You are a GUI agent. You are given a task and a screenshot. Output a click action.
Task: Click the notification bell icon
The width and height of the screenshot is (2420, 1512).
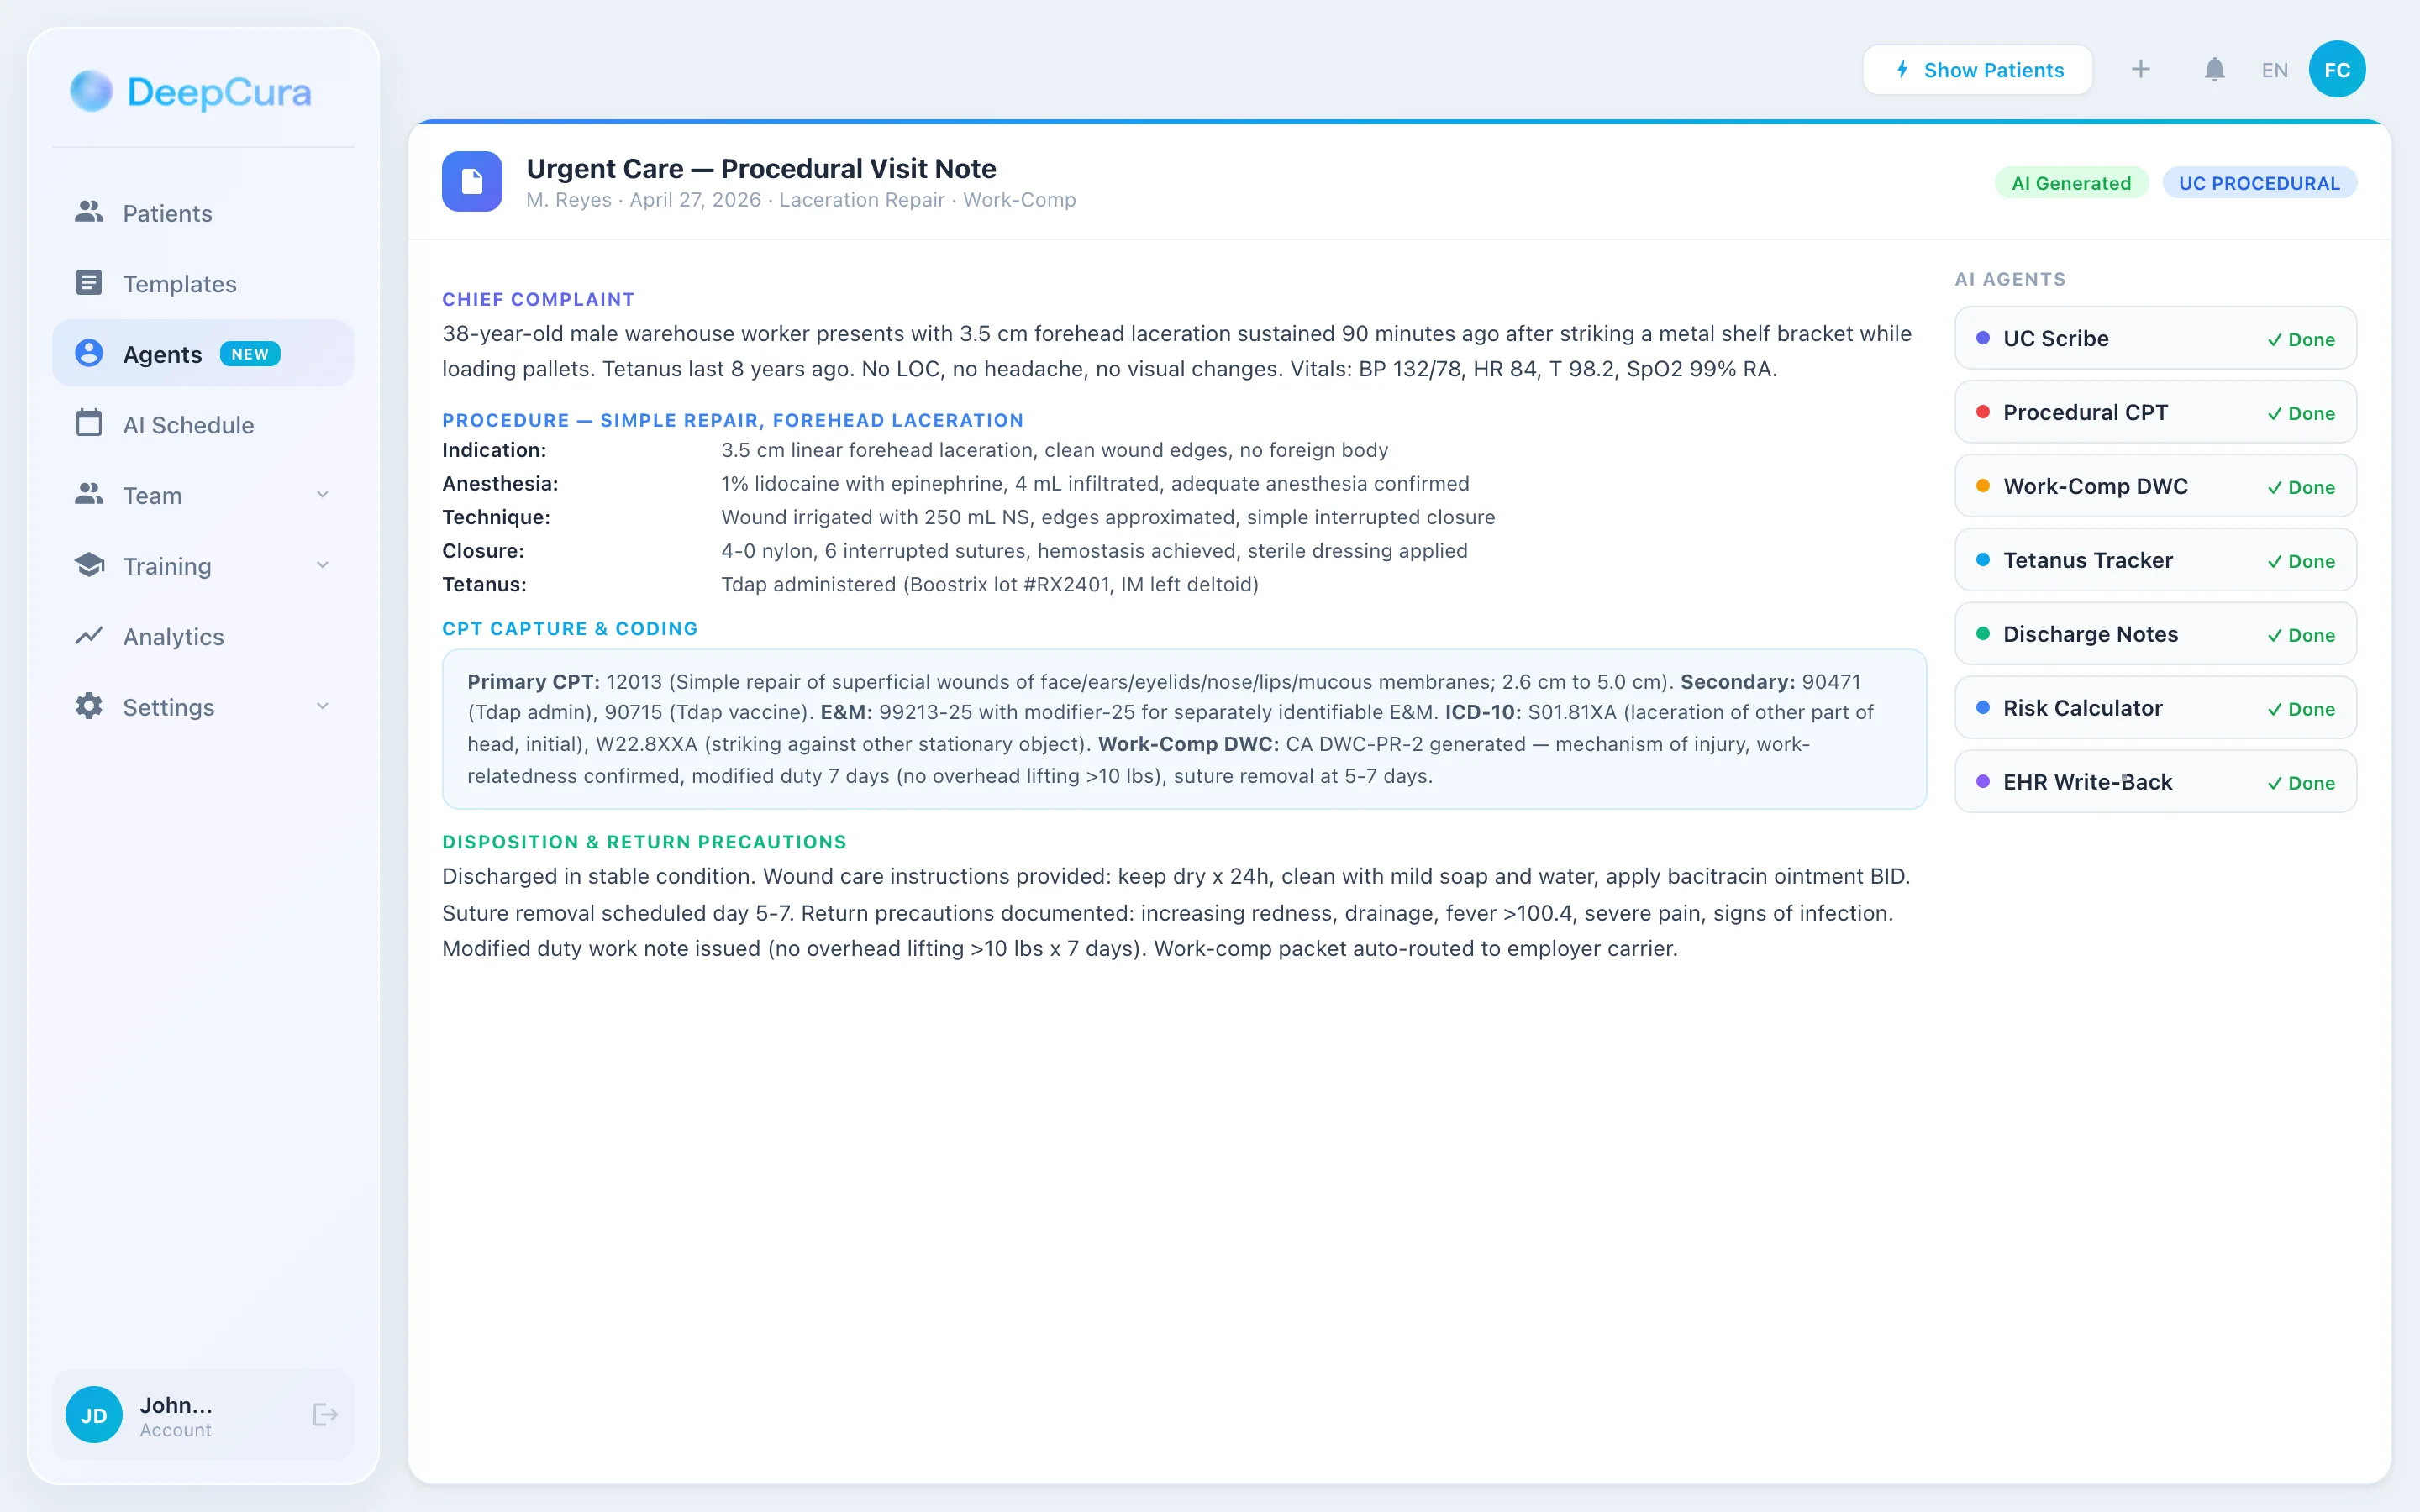click(x=2214, y=70)
